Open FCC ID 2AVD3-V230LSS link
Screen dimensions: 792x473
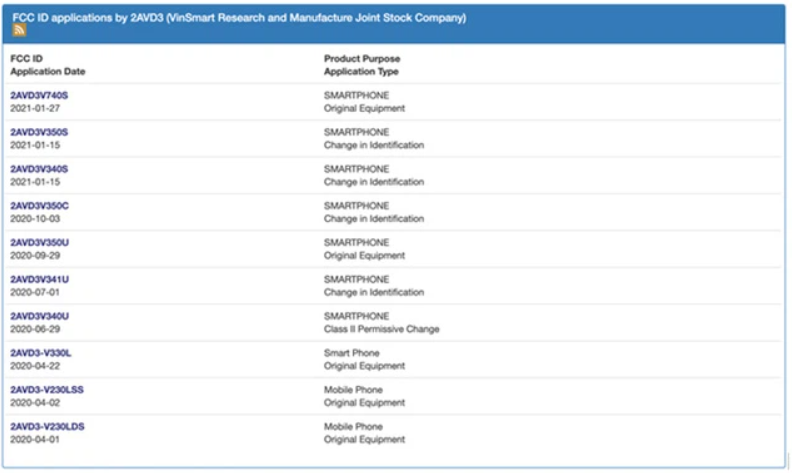point(47,390)
